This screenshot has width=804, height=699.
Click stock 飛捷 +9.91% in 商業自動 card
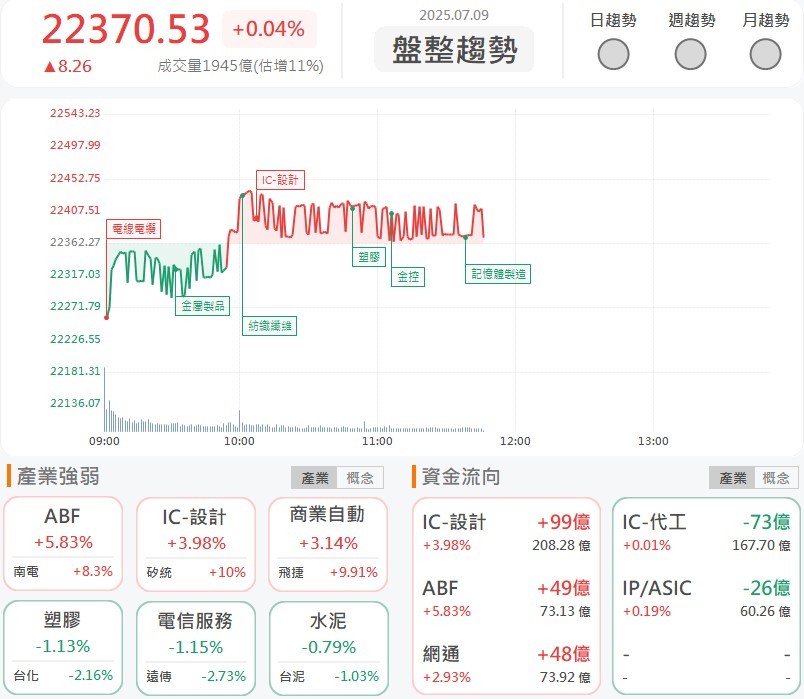(328, 572)
